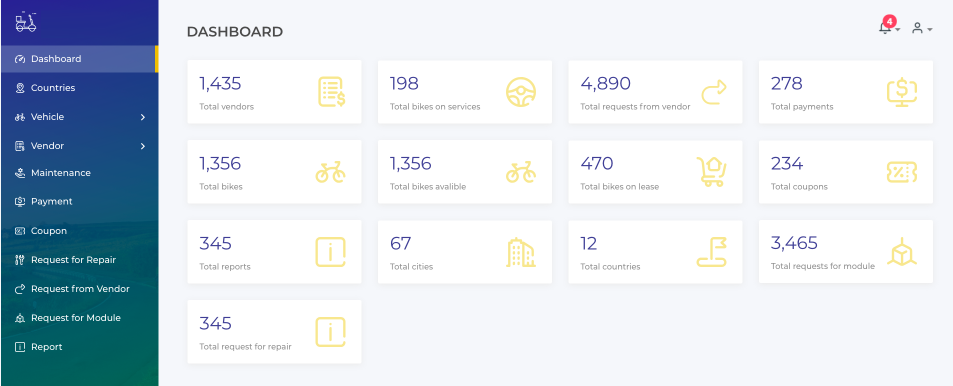This screenshot has height=386, width=953.
Task: Click the Total bikes label
Action: point(221,187)
